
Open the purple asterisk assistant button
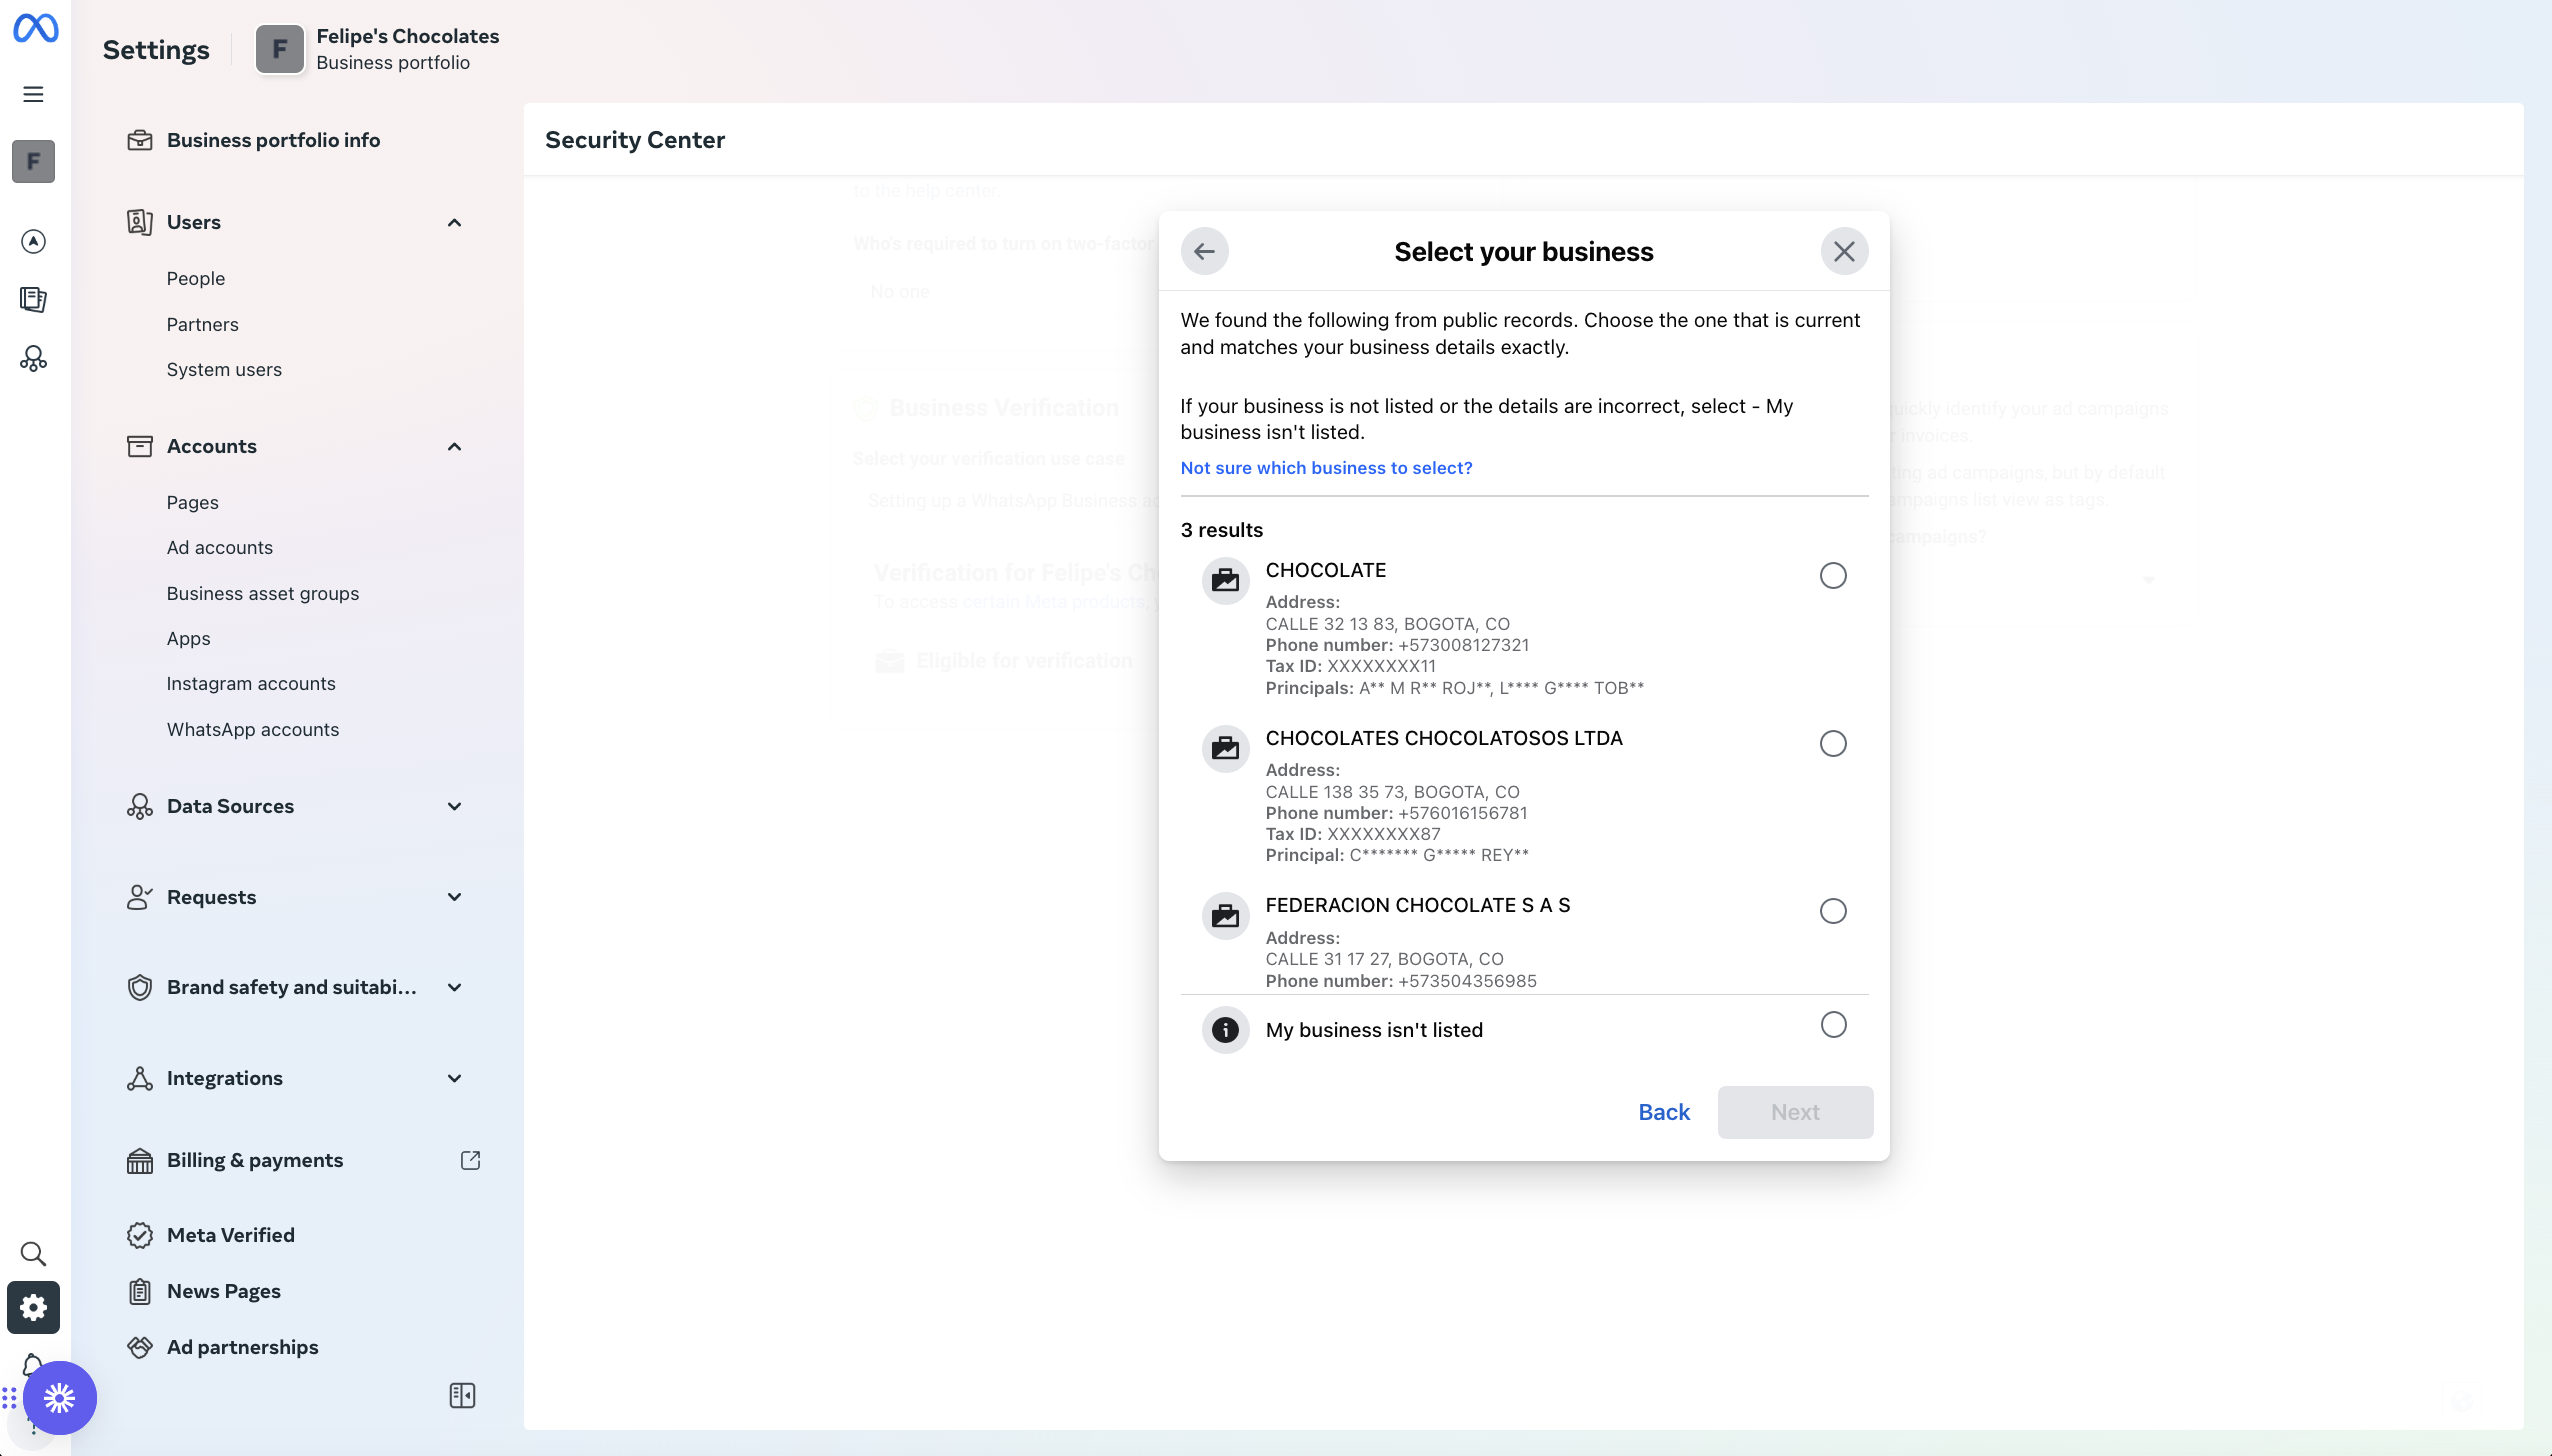pyautogui.click(x=60, y=1397)
